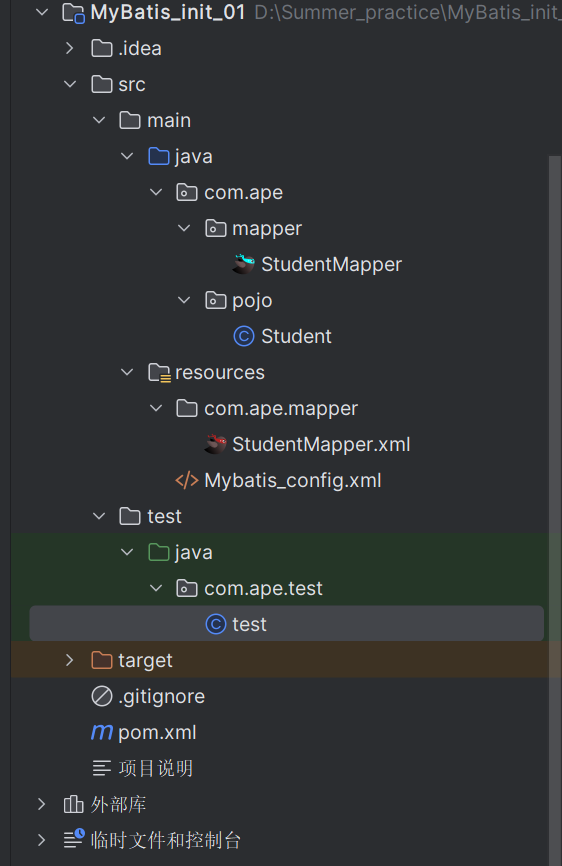Image resolution: width=562 pixels, height=866 pixels.
Task: Collapse the MyBatis_init_01 project root
Action: tap(42, 12)
